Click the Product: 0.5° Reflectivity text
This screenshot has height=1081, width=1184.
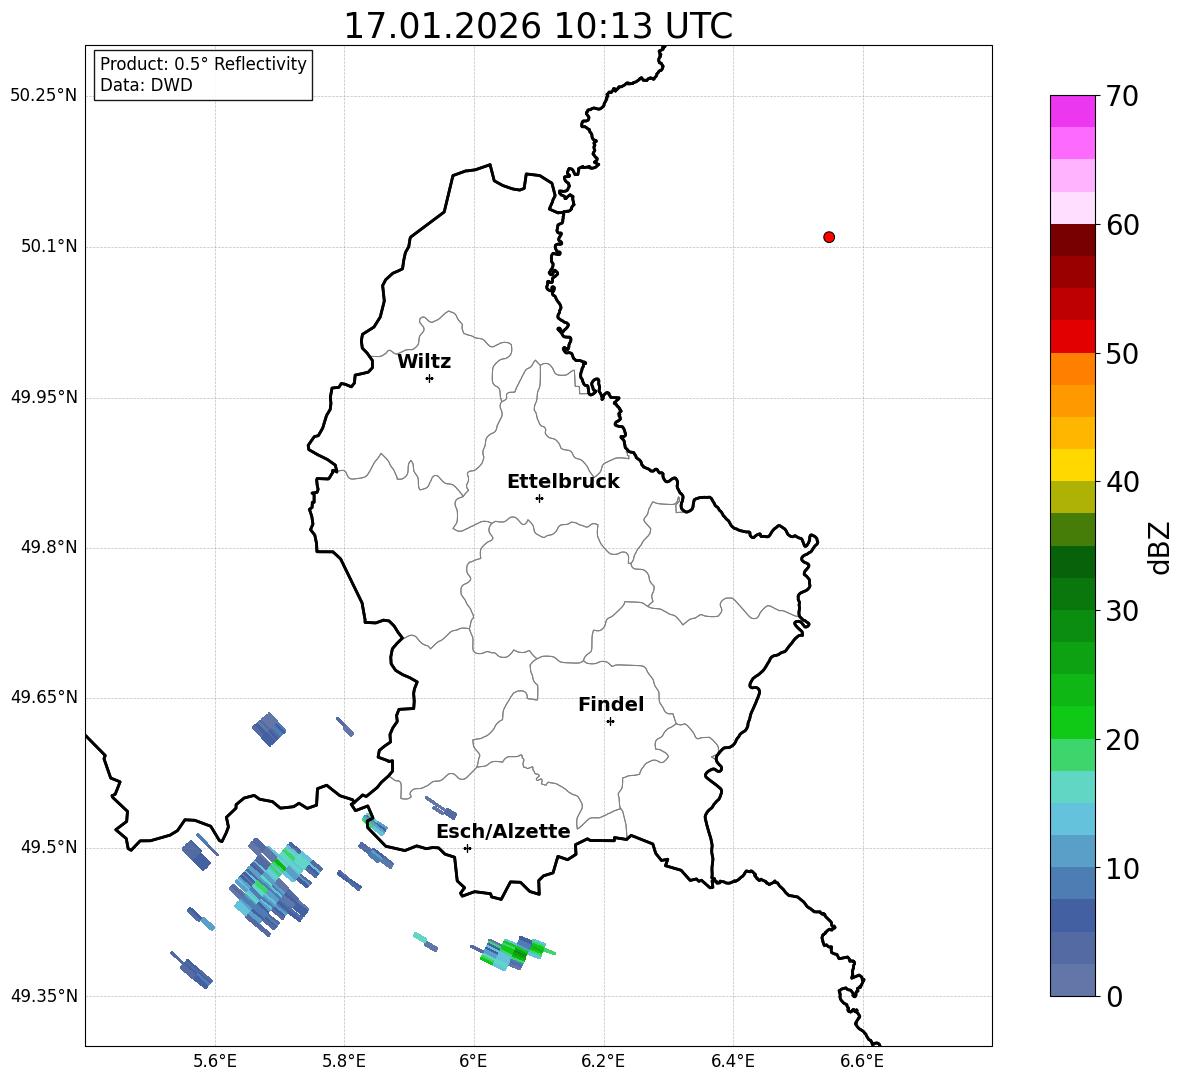203,64
